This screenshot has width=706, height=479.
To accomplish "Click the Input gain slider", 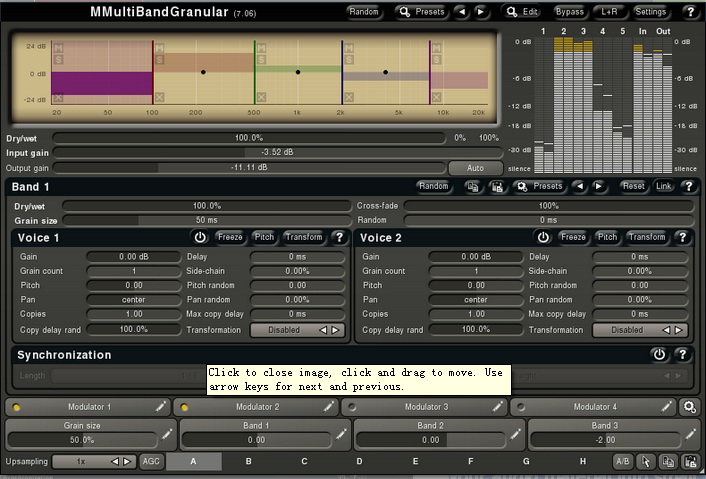I will (x=277, y=152).
